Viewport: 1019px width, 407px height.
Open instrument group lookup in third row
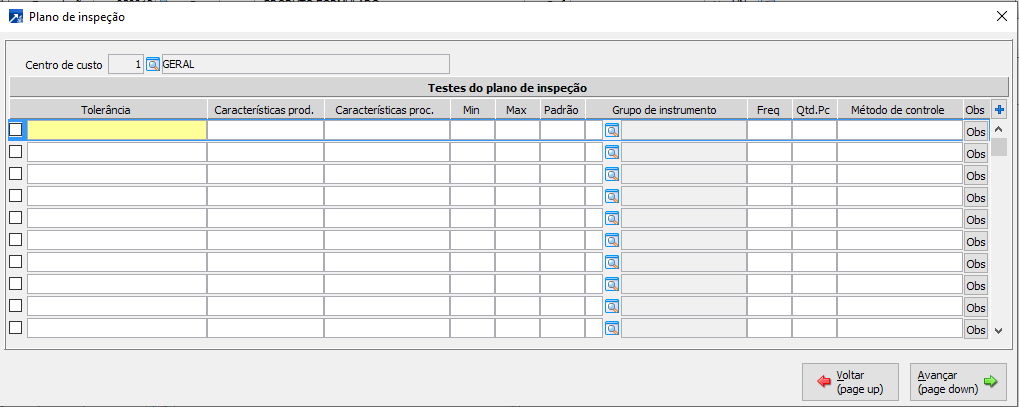pyautogui.click(x=612, y=174)
